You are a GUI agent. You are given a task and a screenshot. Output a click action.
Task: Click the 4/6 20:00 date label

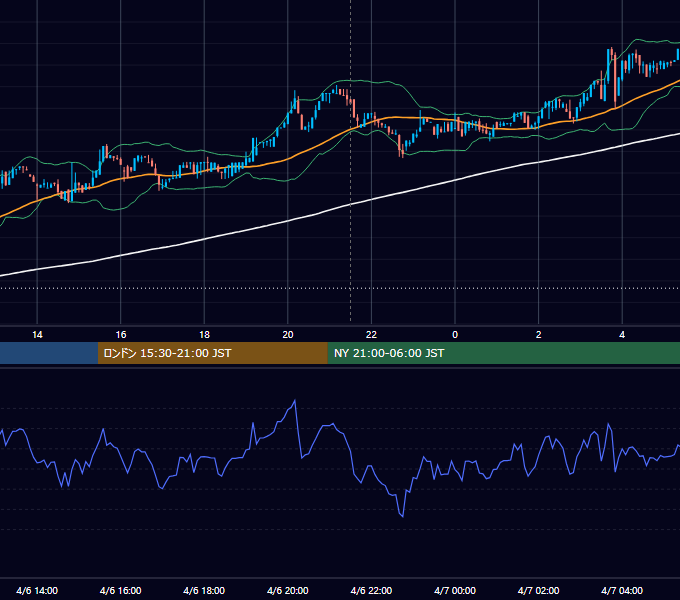coord(288,591)
